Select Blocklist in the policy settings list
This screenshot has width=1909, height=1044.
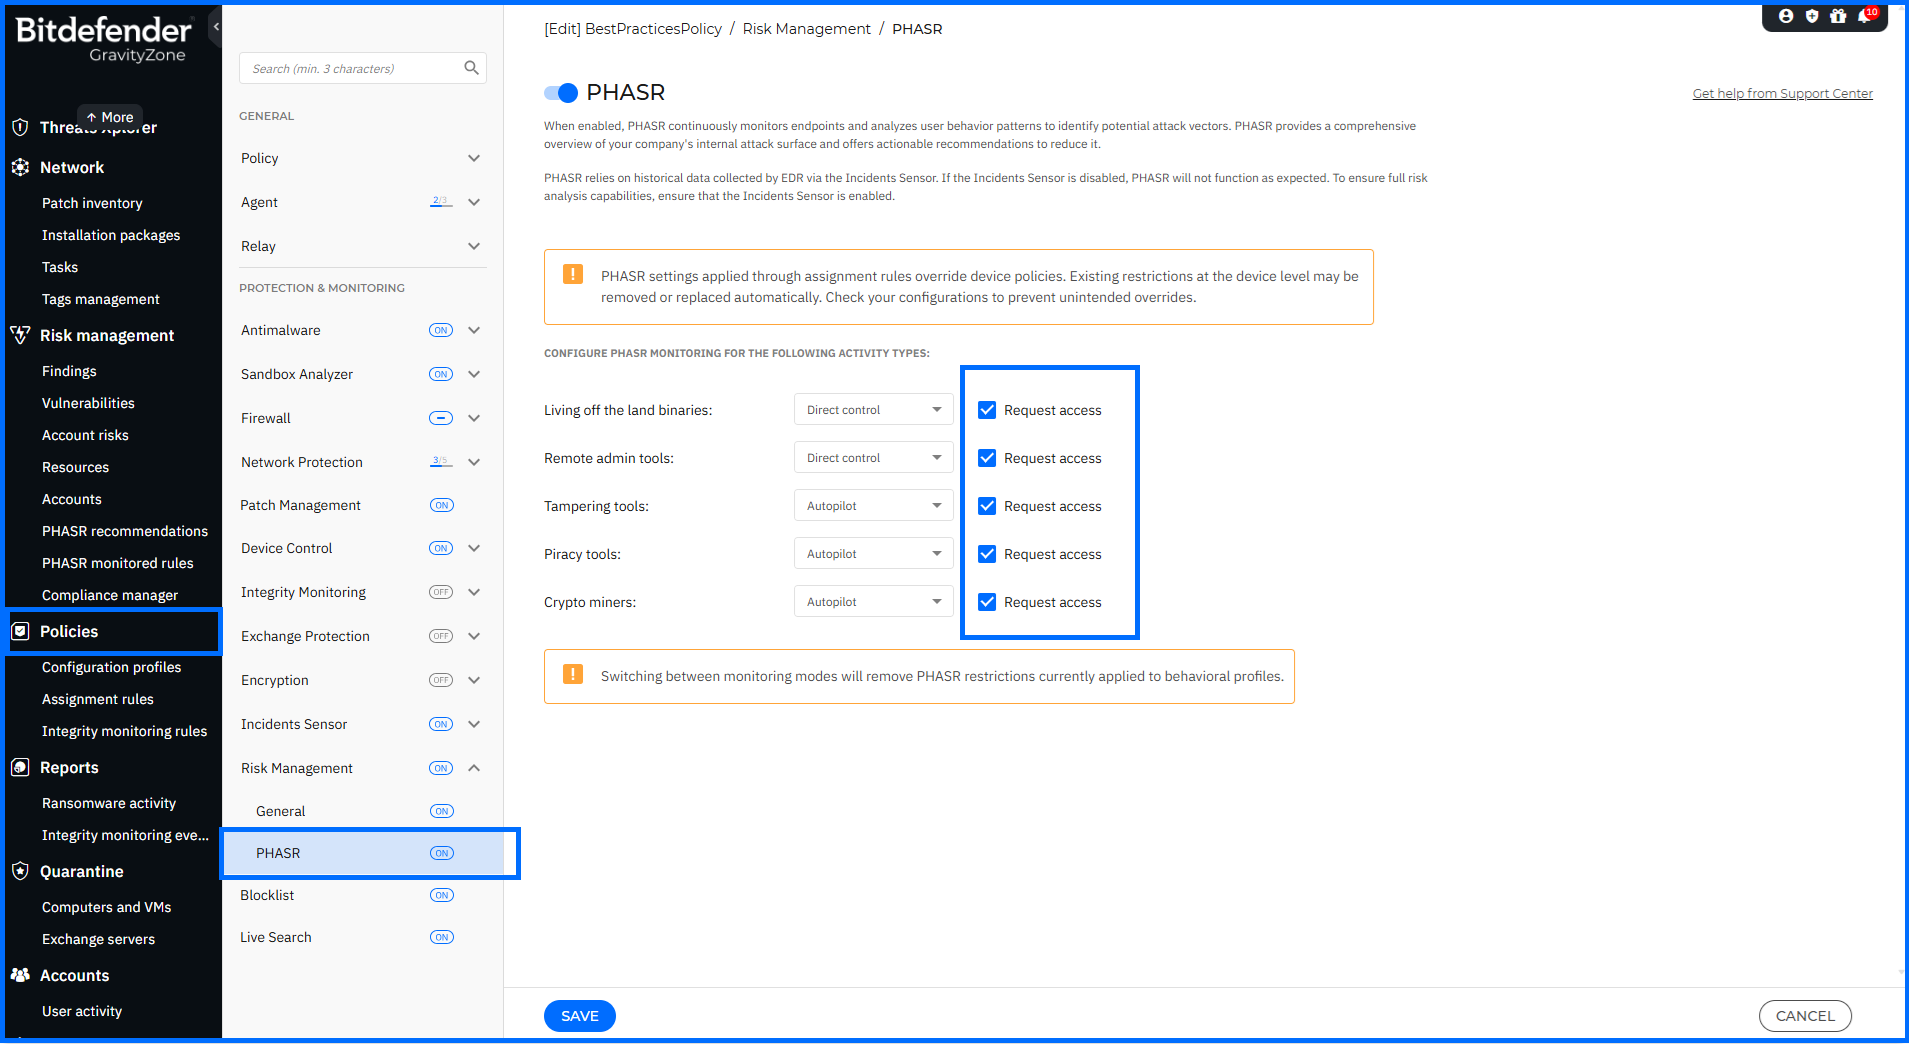tap(267, 895)
